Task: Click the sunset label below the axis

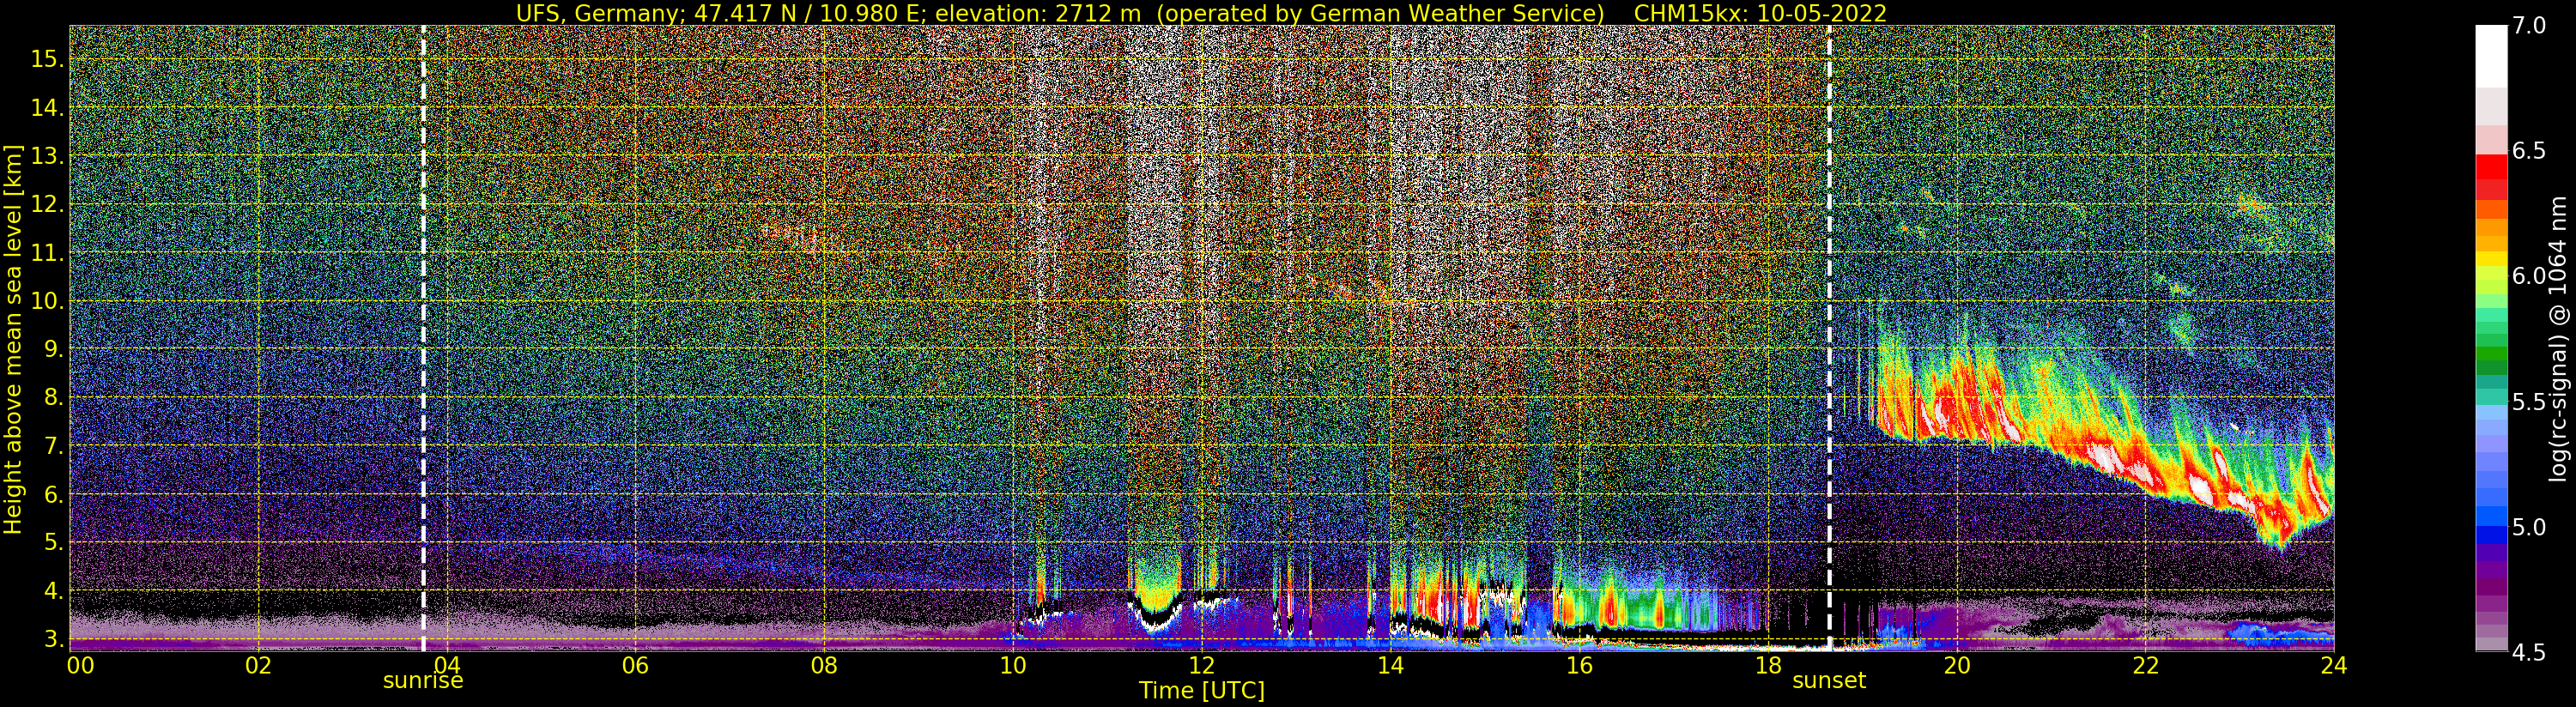Action: [x=1829, y=681]
